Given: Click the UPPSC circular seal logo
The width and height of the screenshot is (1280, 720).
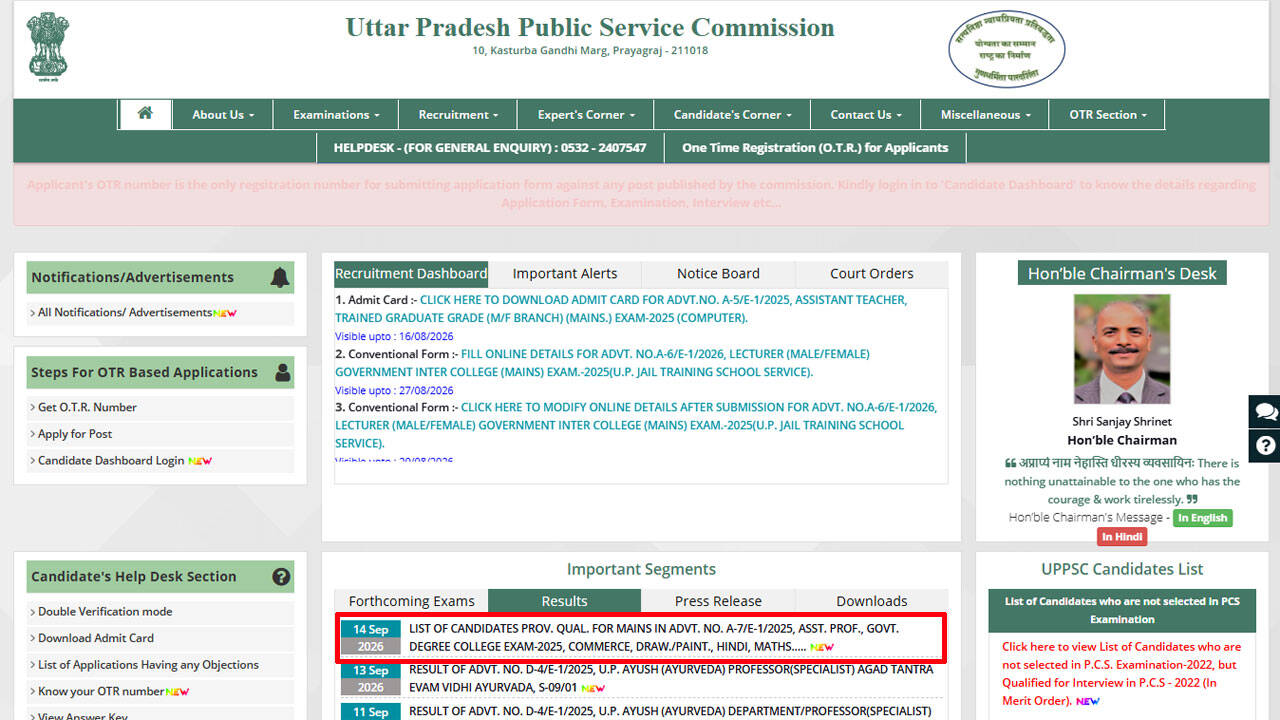Looking at the screenshot, I should [1007, 49].
